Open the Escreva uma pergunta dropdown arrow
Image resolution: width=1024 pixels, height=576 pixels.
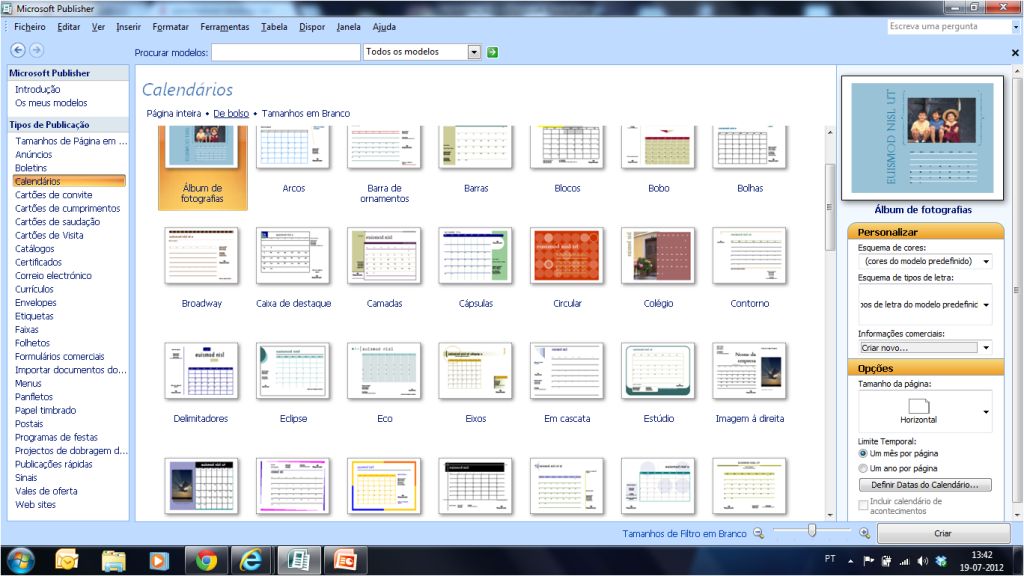point(1015,27)
